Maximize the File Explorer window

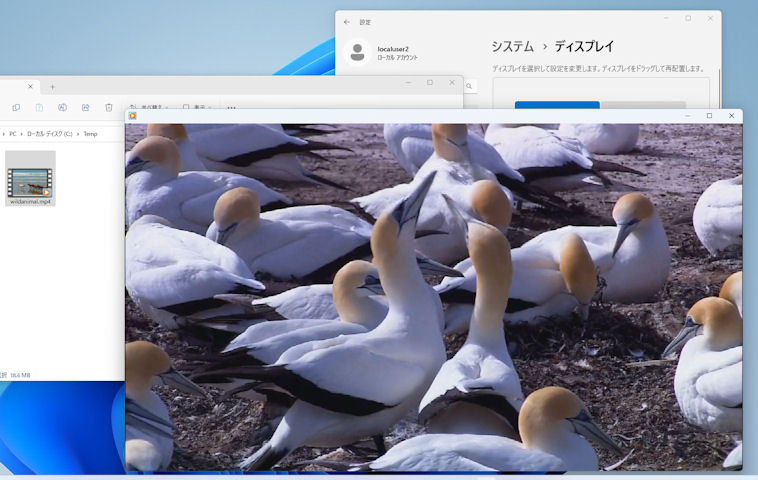pyautogui.click(x=430, y=83)
